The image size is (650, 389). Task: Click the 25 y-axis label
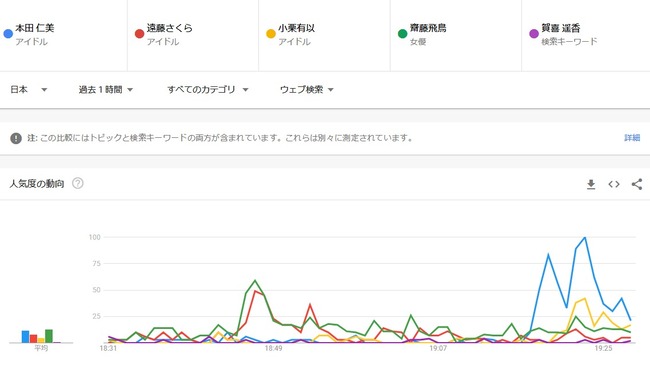pos(97,316)
